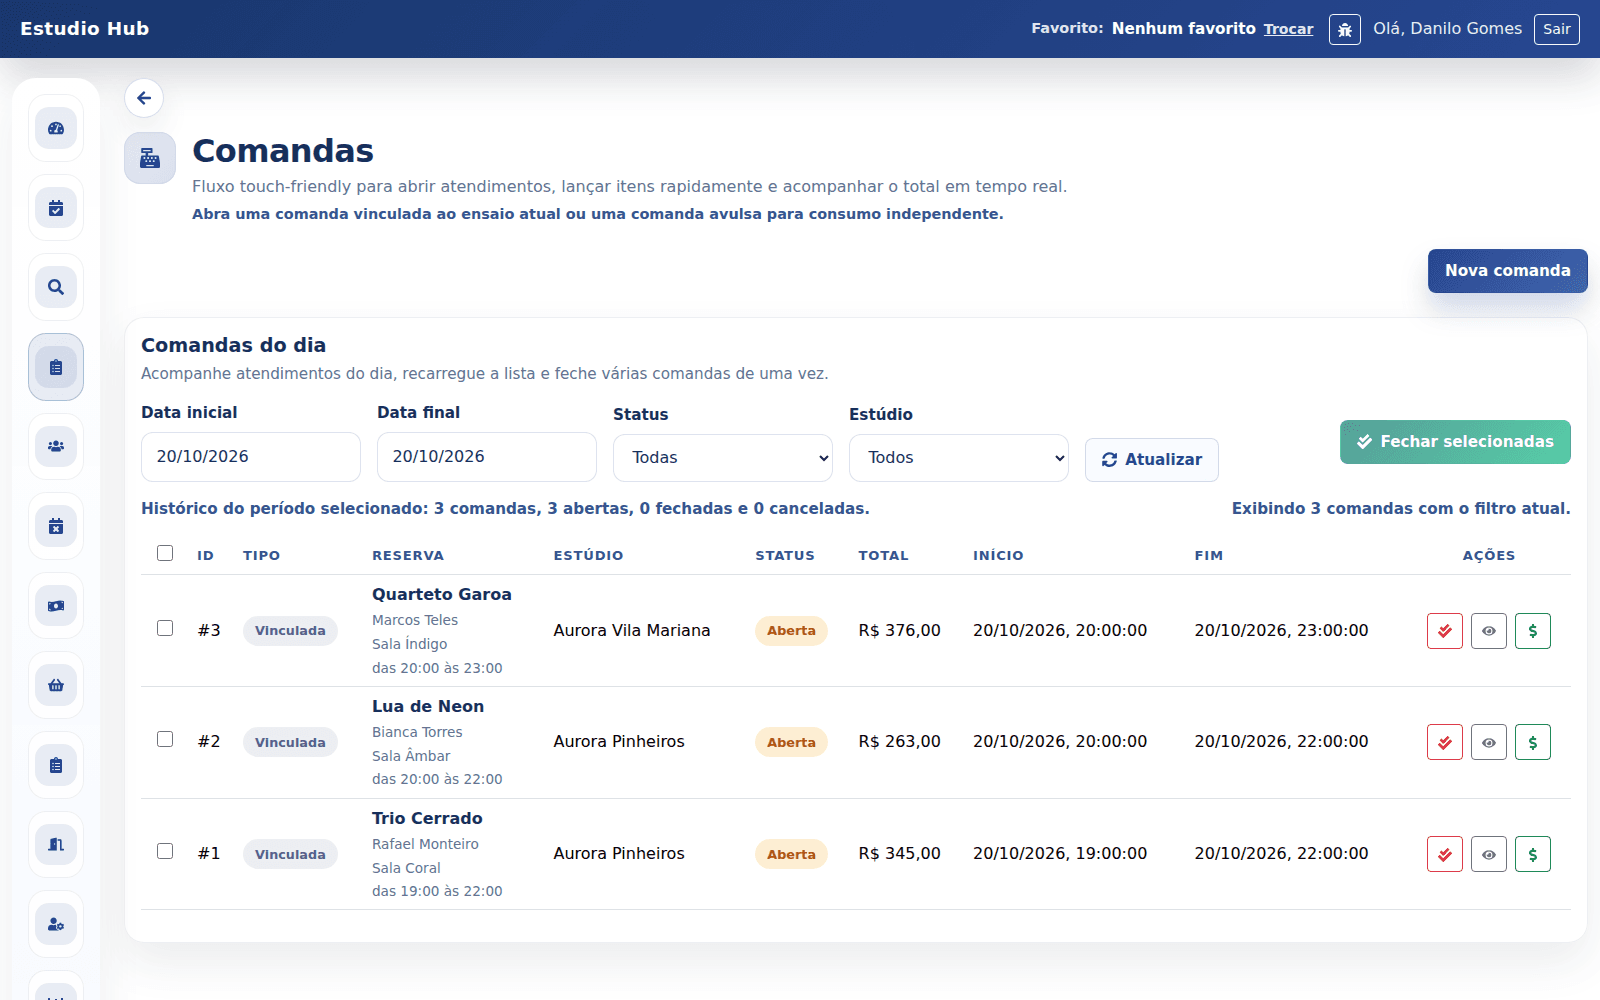Check the box for comanda #3
The width and height of the screenshot is (1600, 1000).
[x=165, y=628]
